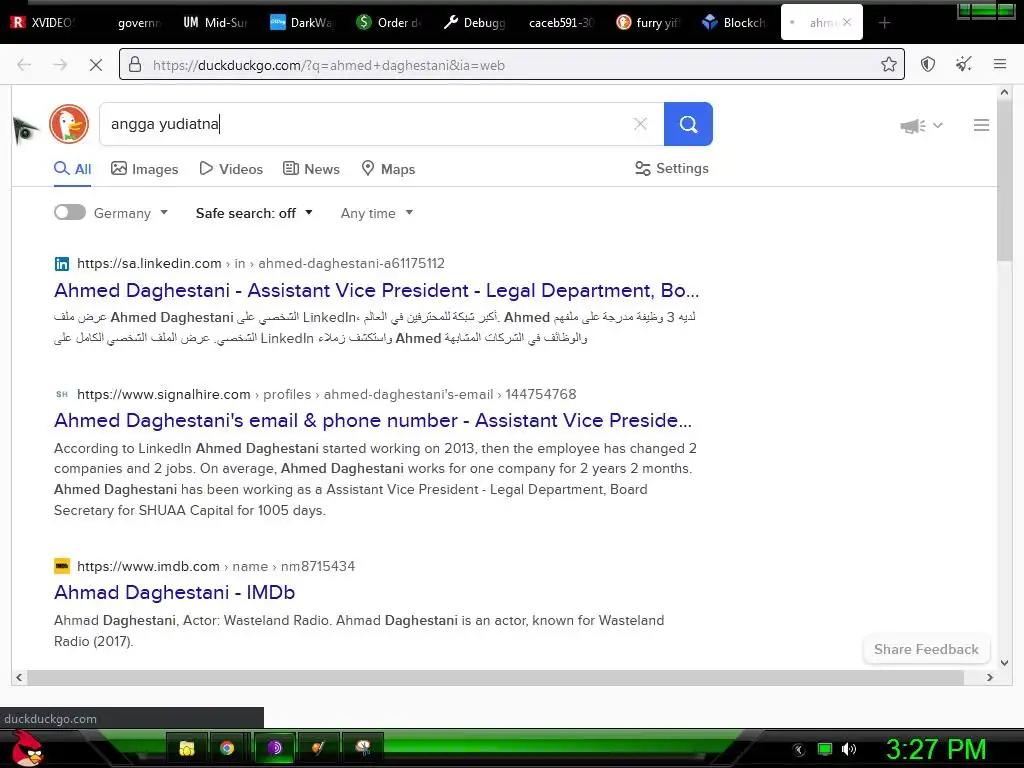Open the Safe search: off dropdown
The image size is (1024, 768).
[254, 213]
